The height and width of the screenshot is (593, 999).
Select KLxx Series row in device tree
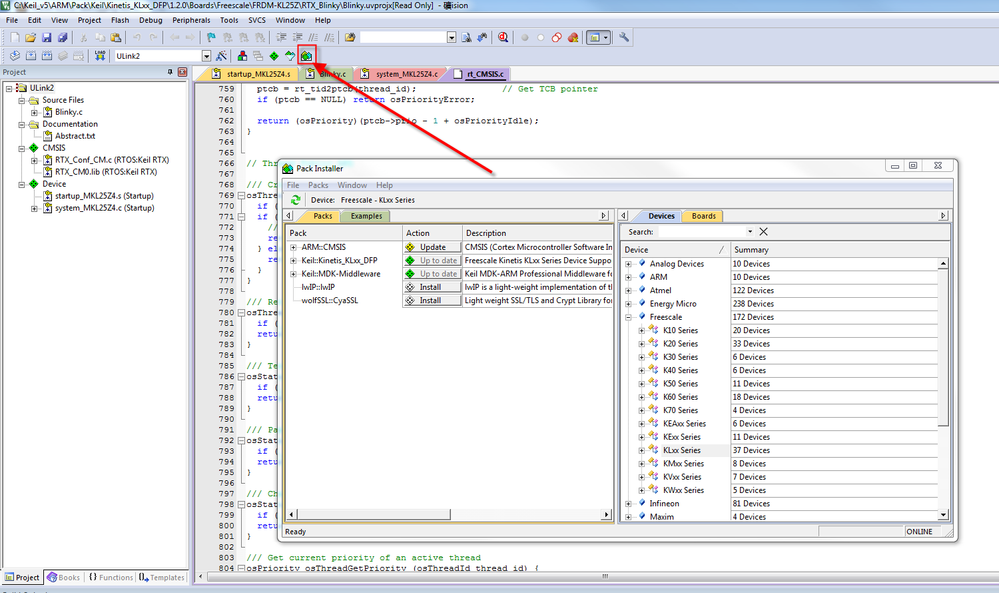682,450
